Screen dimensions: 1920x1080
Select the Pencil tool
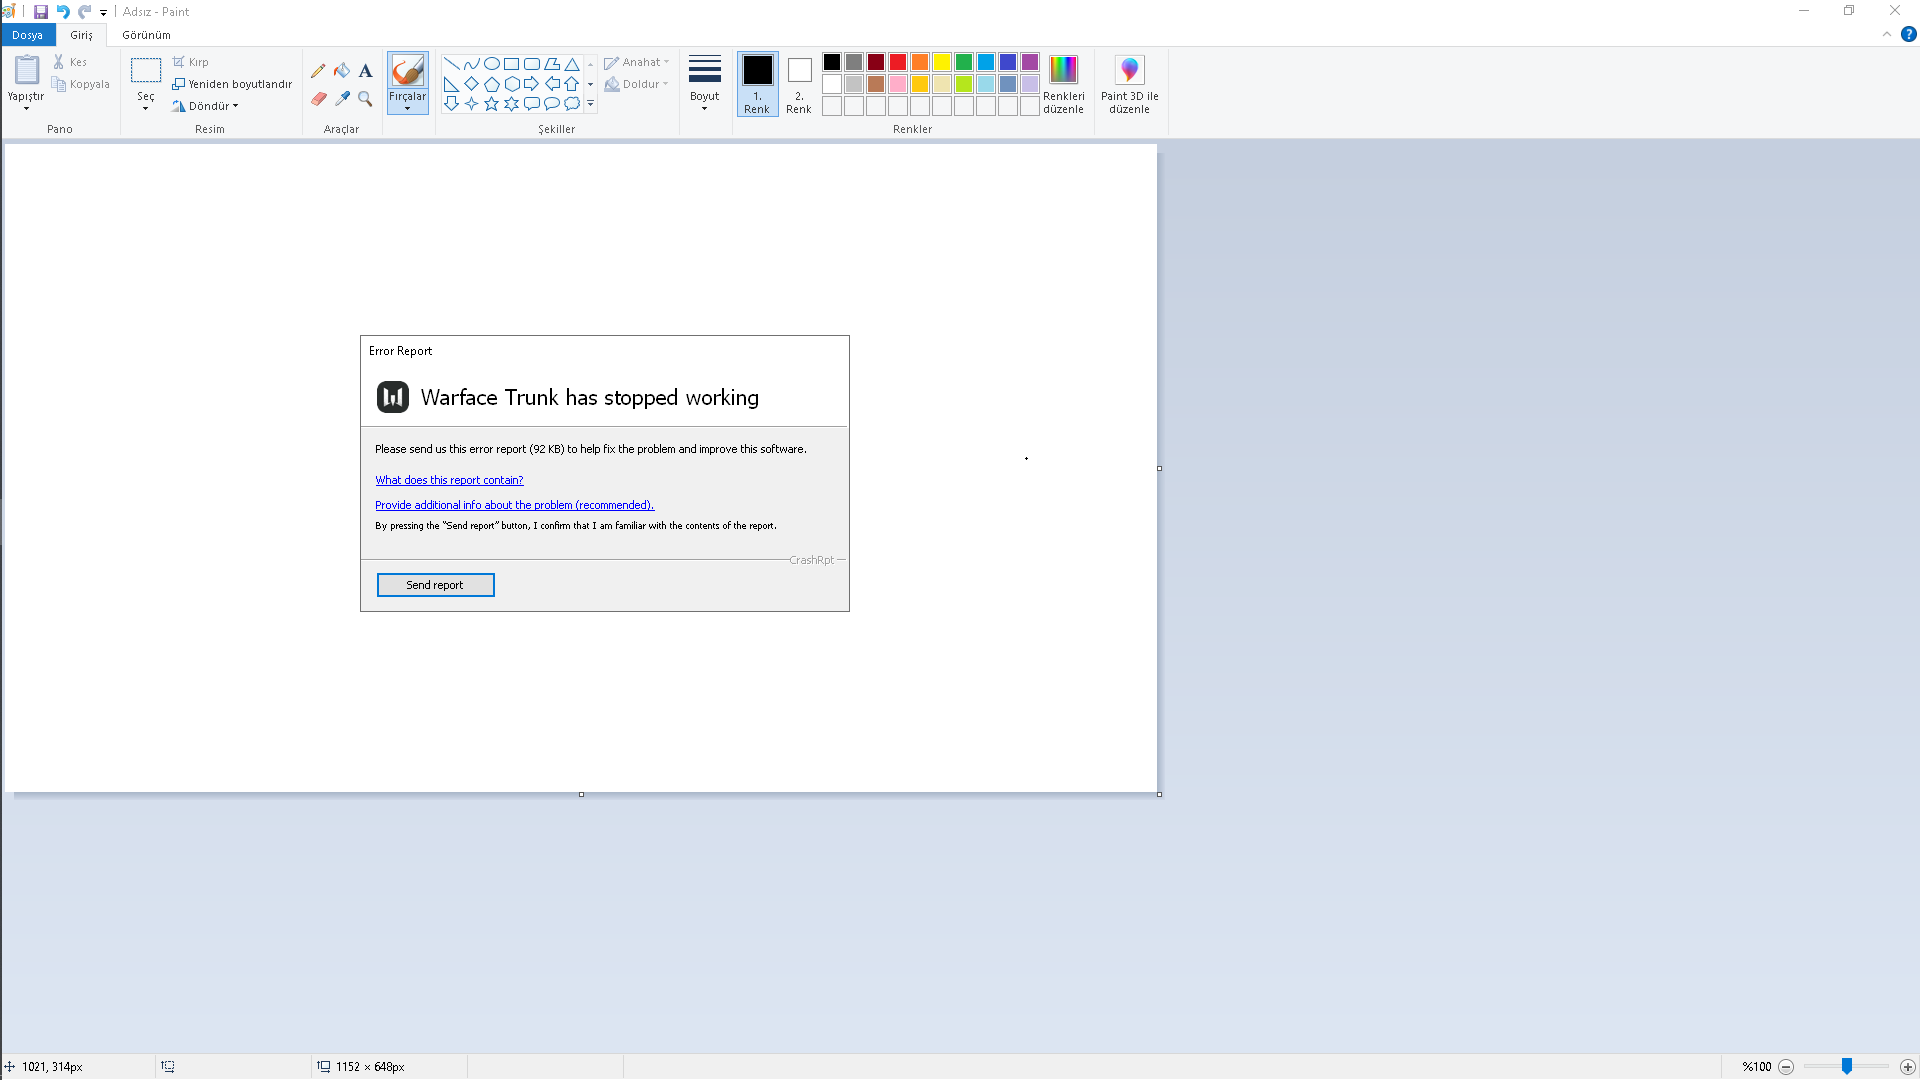coord(318,71)
